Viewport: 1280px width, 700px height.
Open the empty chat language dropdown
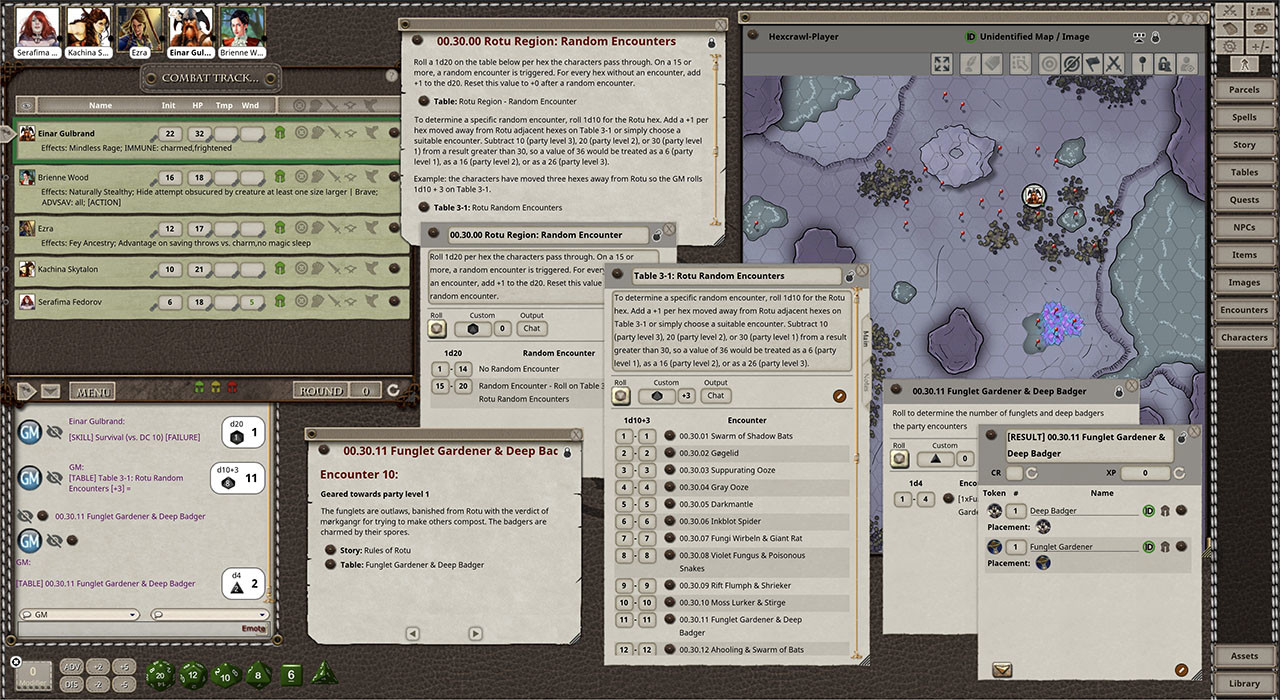coord(210,614)
